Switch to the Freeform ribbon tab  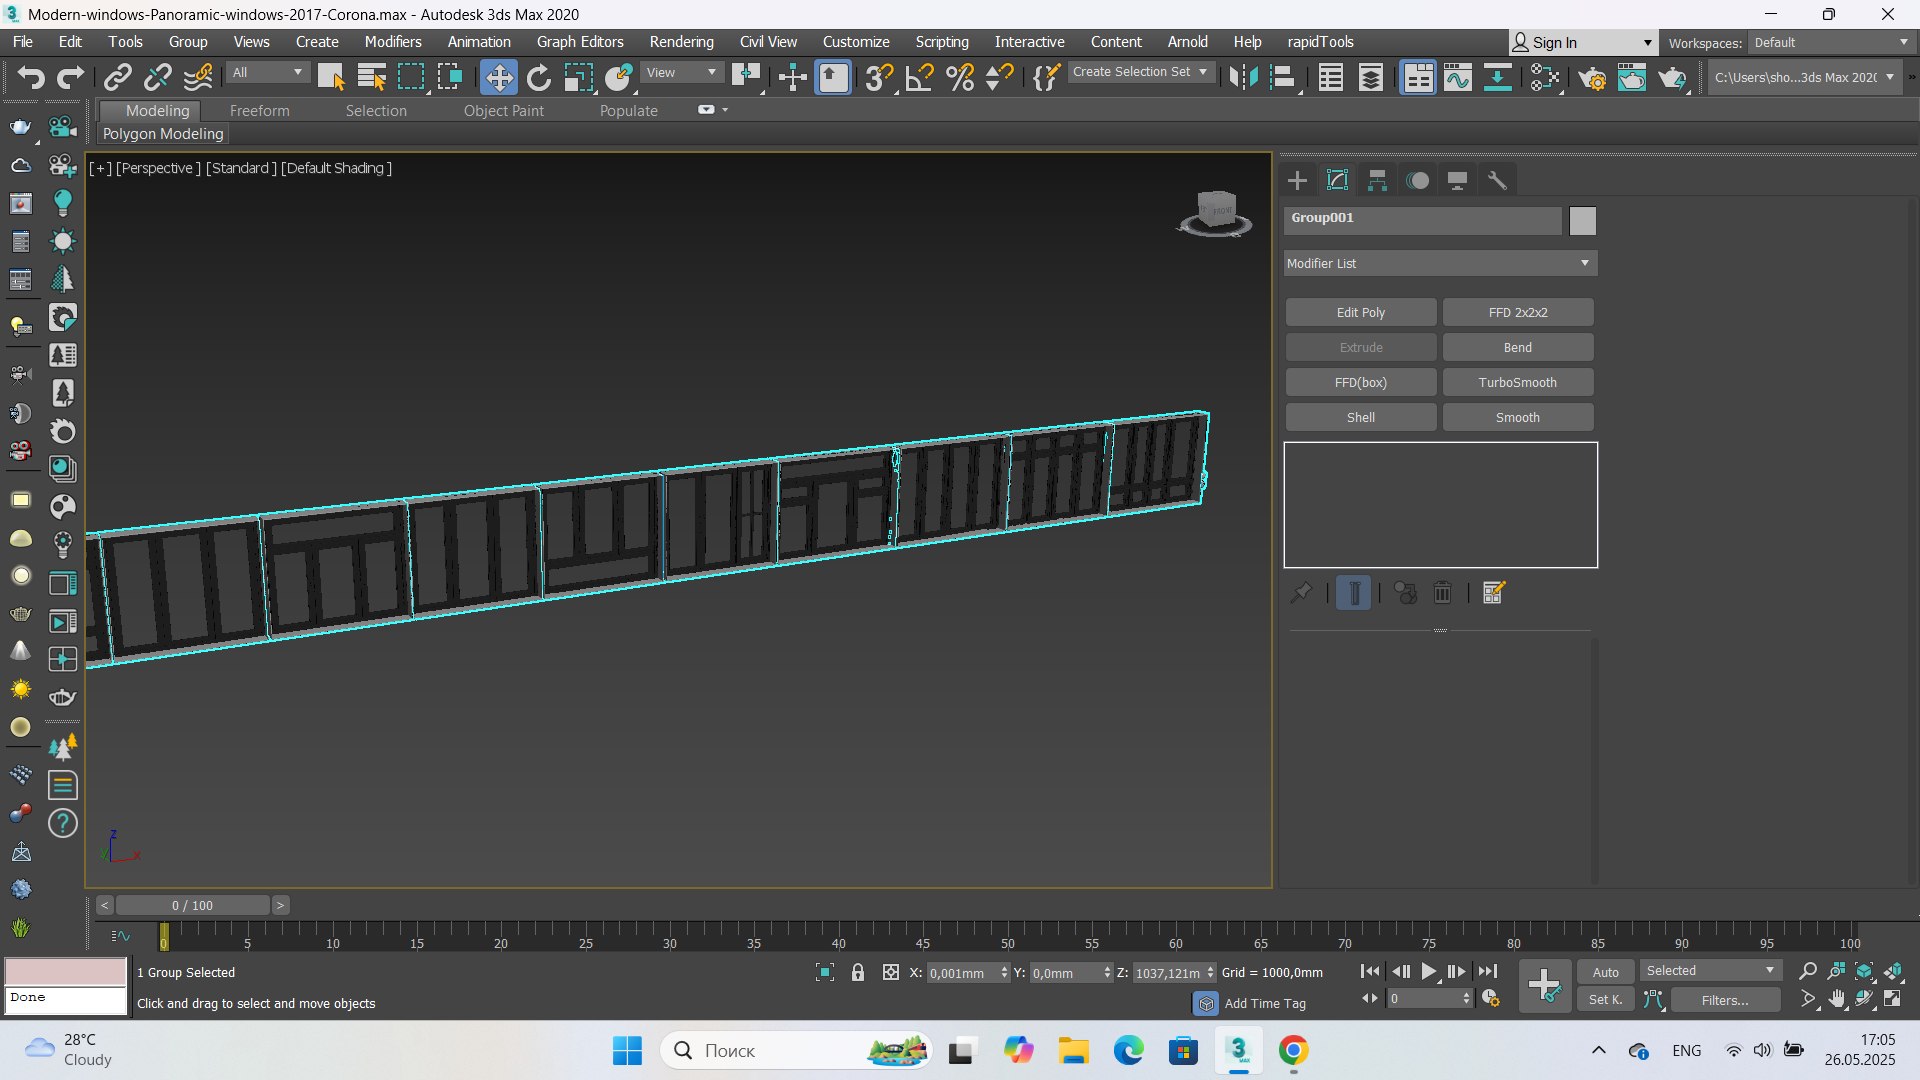[x=259, y=111]
